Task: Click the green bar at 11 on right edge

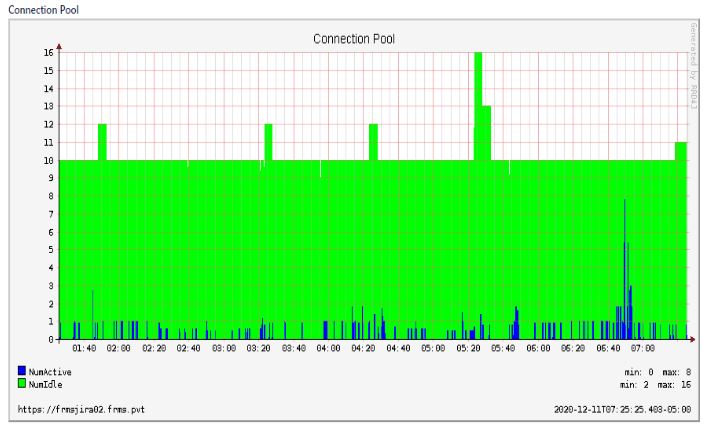Action: click(681, 151)
